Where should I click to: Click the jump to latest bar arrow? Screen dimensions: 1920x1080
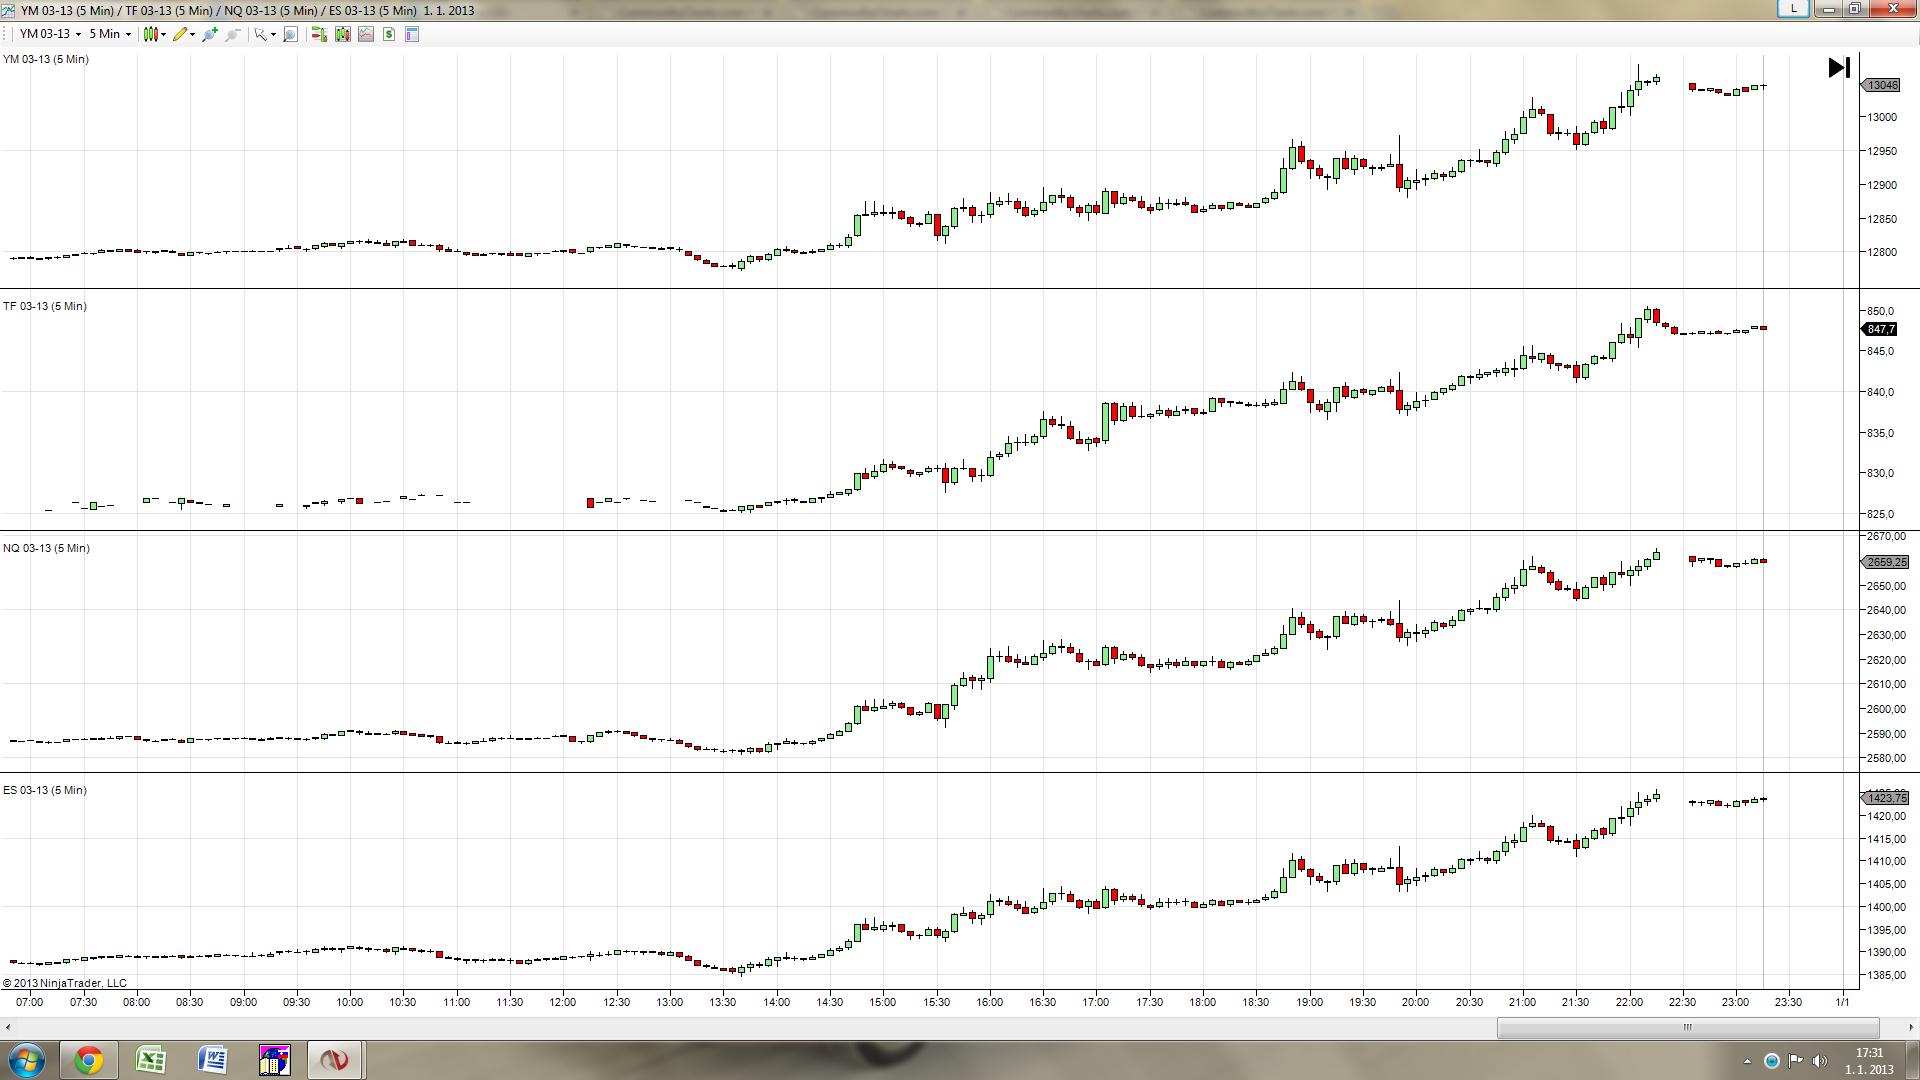[x=1838, y=67]
